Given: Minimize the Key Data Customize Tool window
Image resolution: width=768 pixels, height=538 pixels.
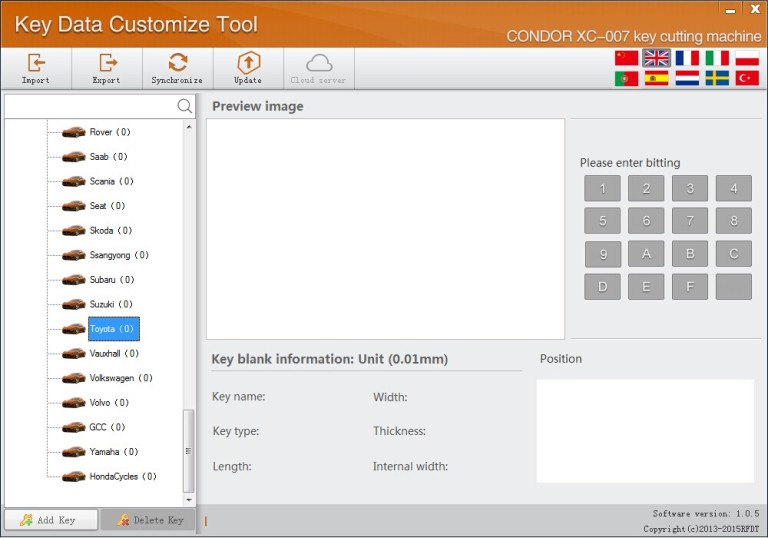Looking at the screenshot, I should [731, 9].
